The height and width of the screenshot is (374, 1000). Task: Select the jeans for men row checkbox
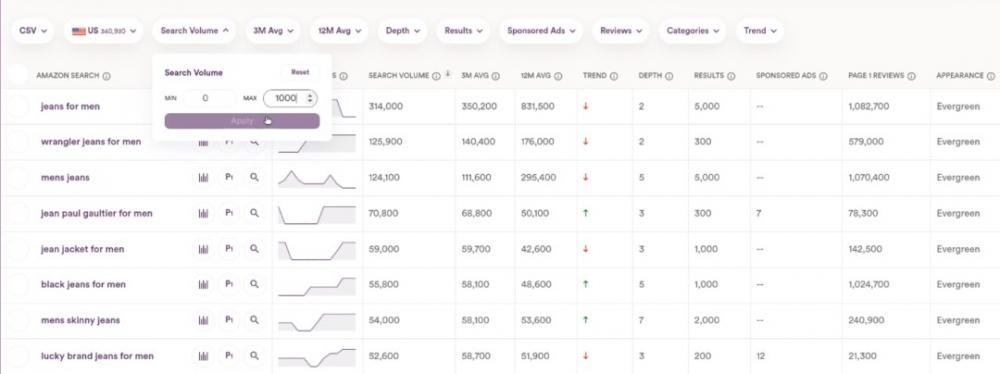18,107
